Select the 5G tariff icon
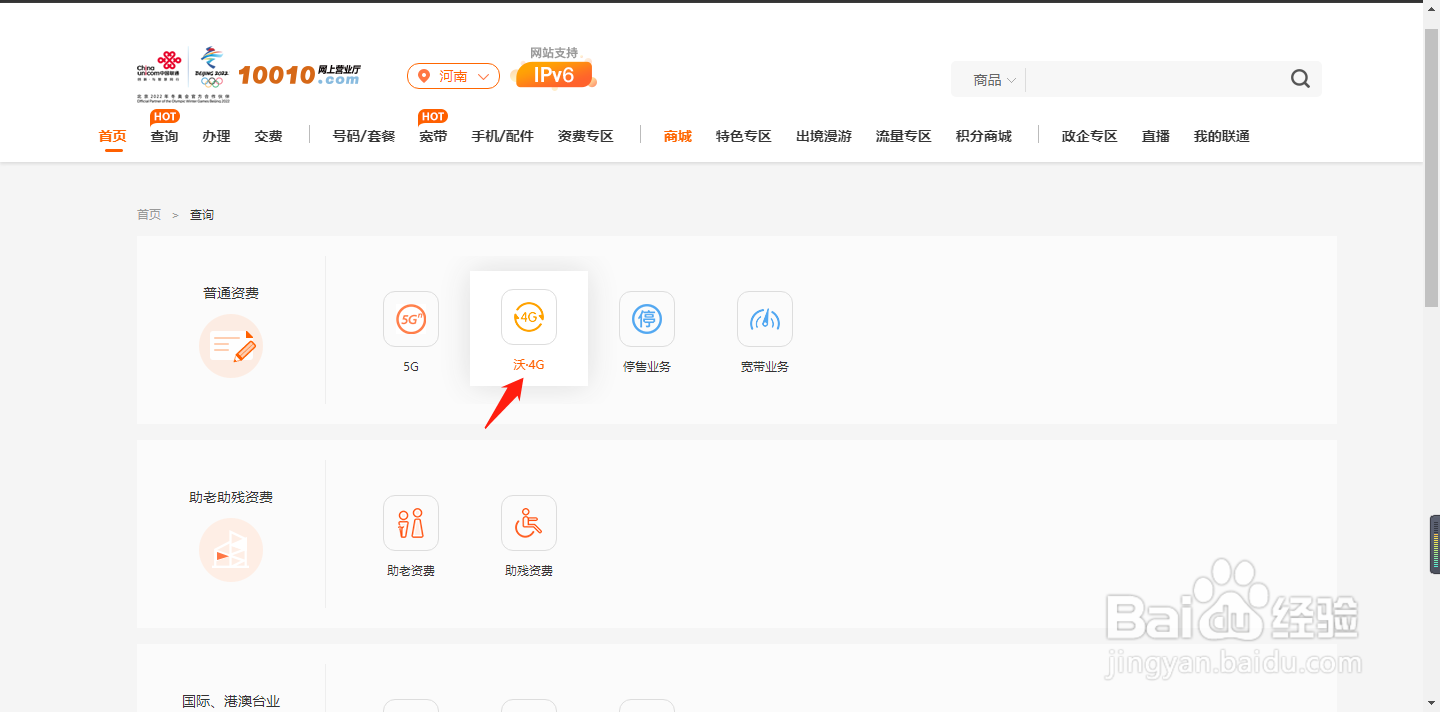 tap(410, 319)
